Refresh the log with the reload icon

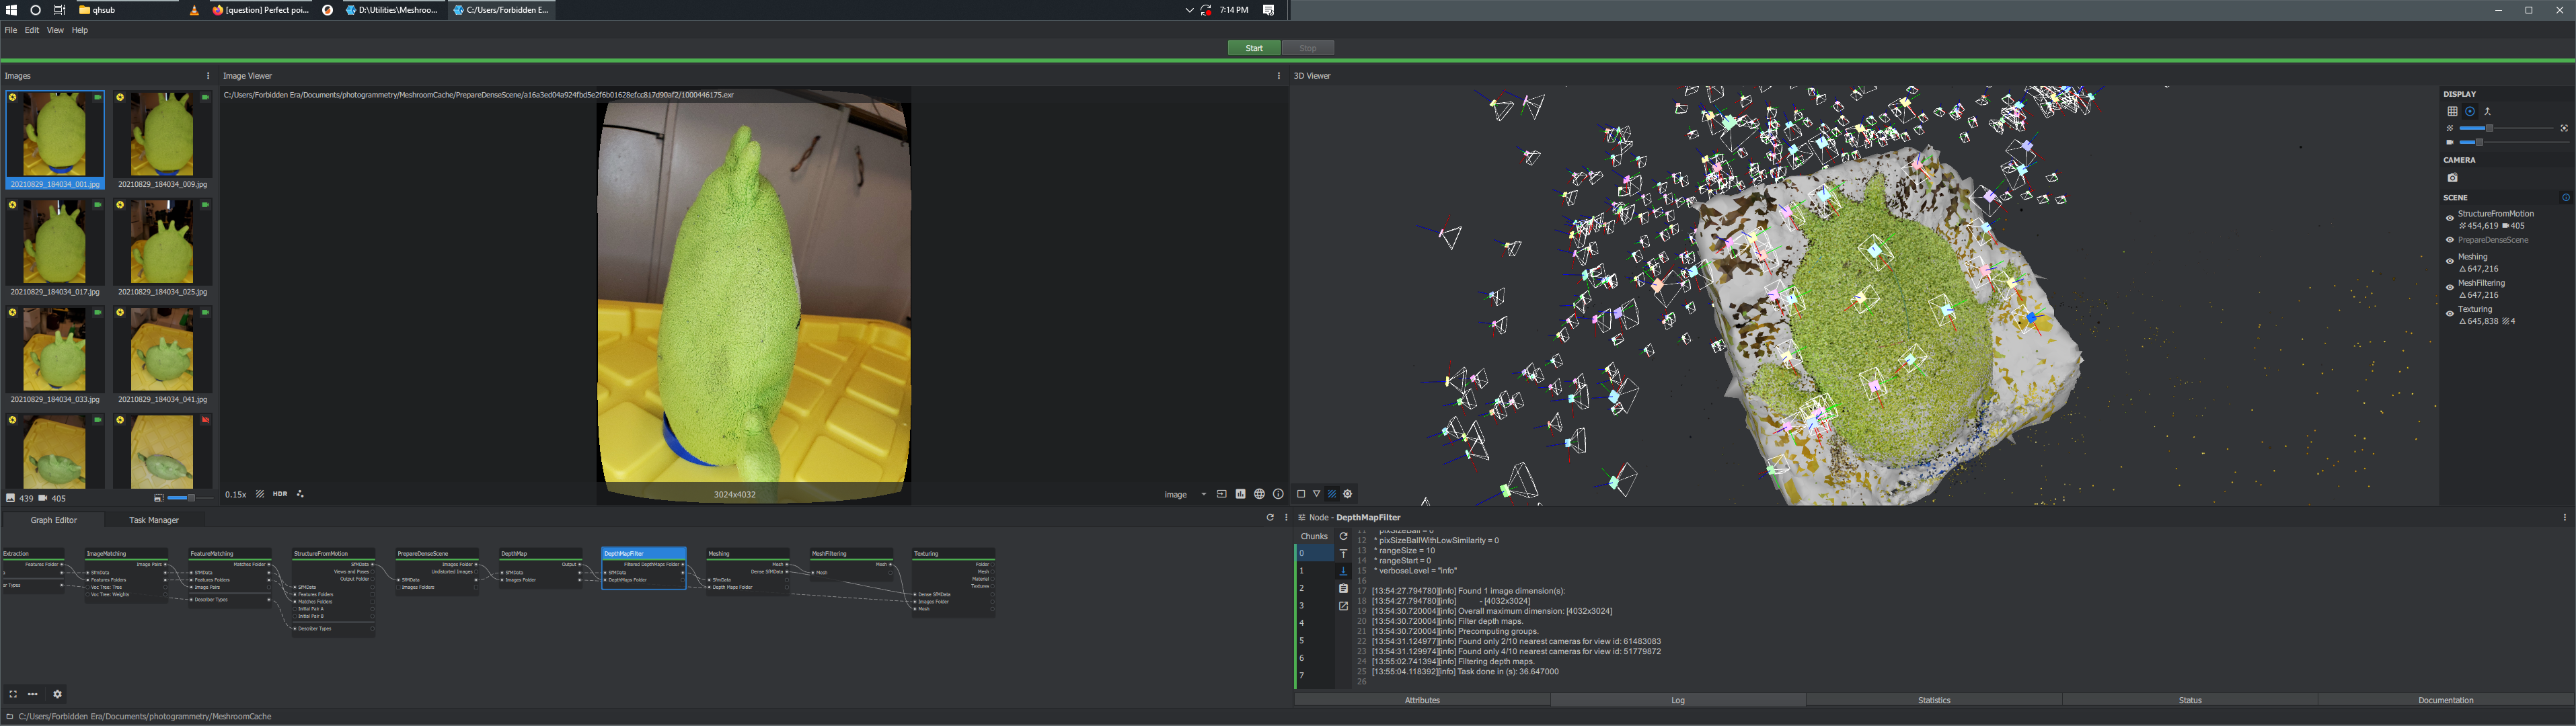click(x=1343, y=537)
